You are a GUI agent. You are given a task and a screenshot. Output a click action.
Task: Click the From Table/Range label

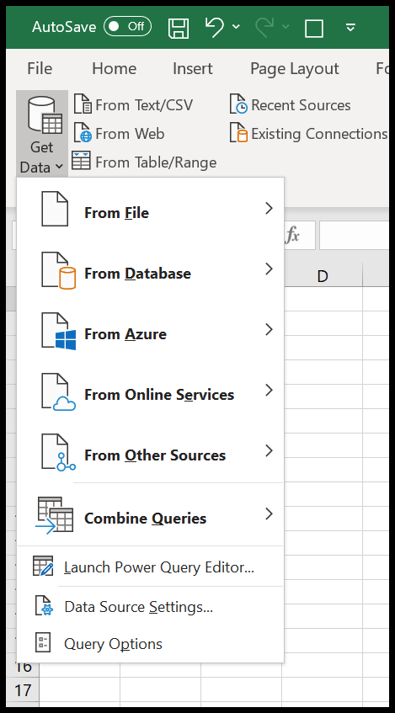tap(156, 162)
